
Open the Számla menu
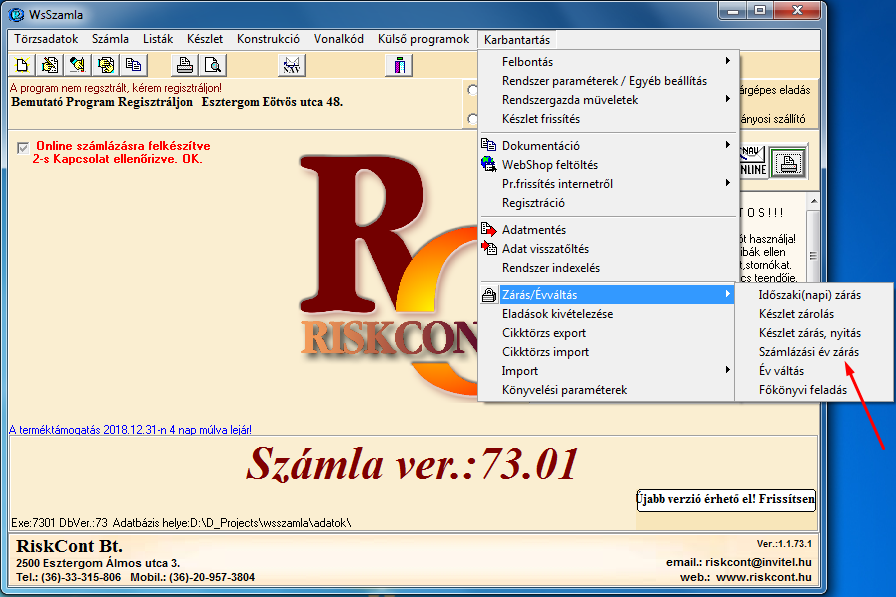click(110, 38)
